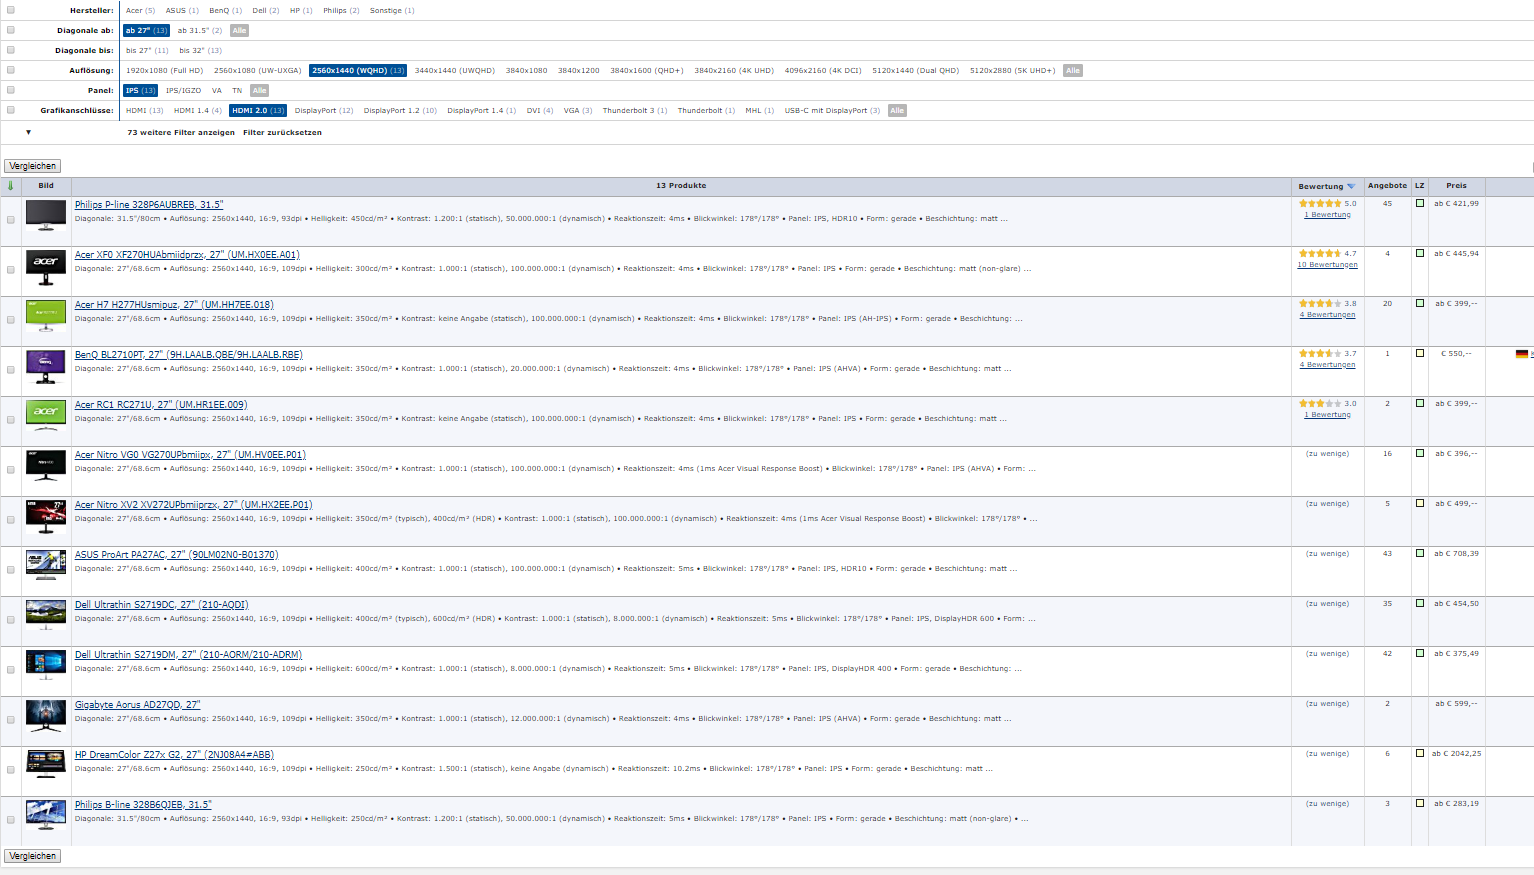Image resolution: width=1534 pixels, height=875 pixels.
Task: Tick the checkbox beside the Hersteller filter
Action: click(11, 10)
